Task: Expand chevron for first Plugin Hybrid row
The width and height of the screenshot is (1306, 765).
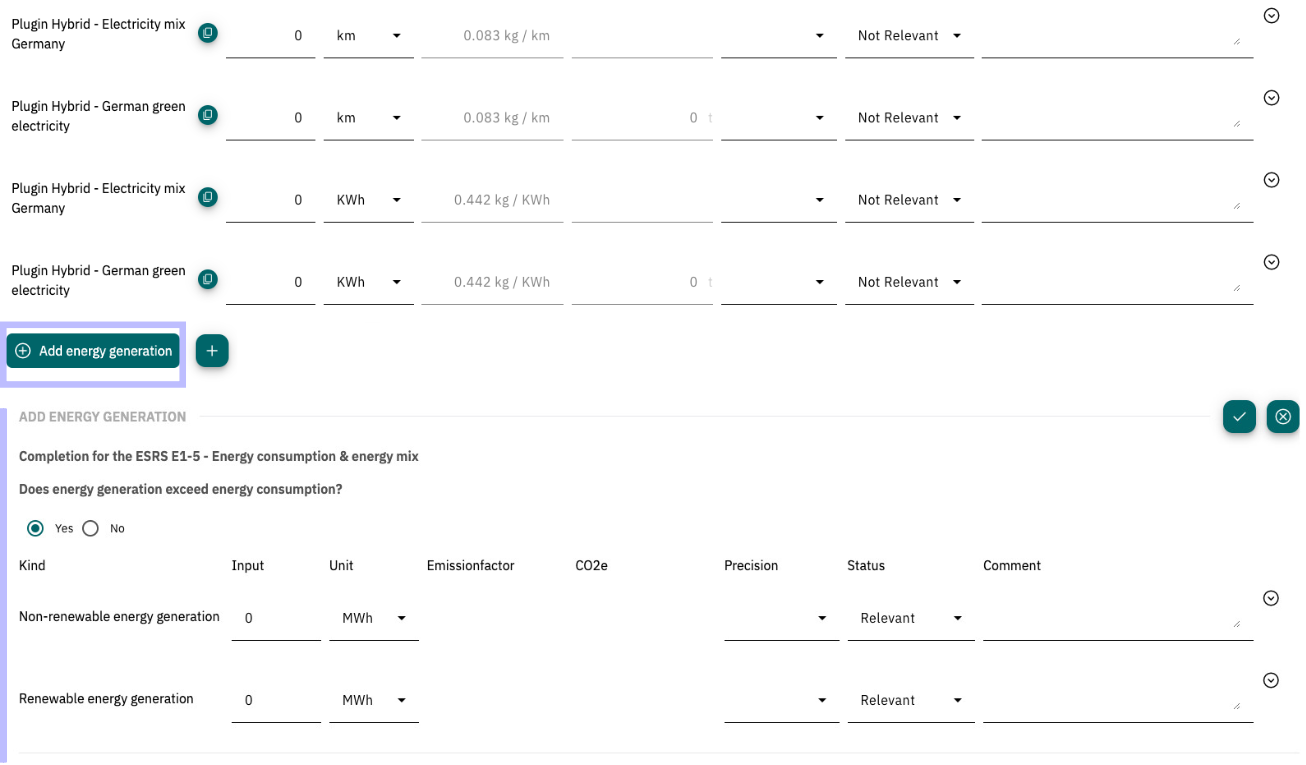Action: (1271, 16)
